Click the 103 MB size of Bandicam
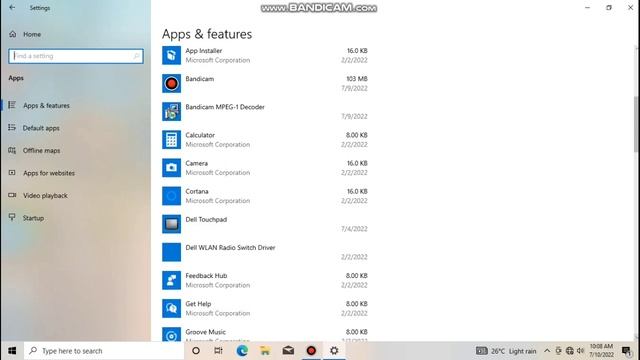 coord(357,79)
